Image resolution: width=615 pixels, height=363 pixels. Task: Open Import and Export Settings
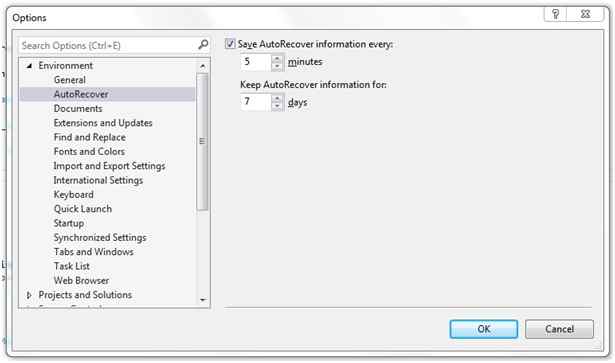109,166
